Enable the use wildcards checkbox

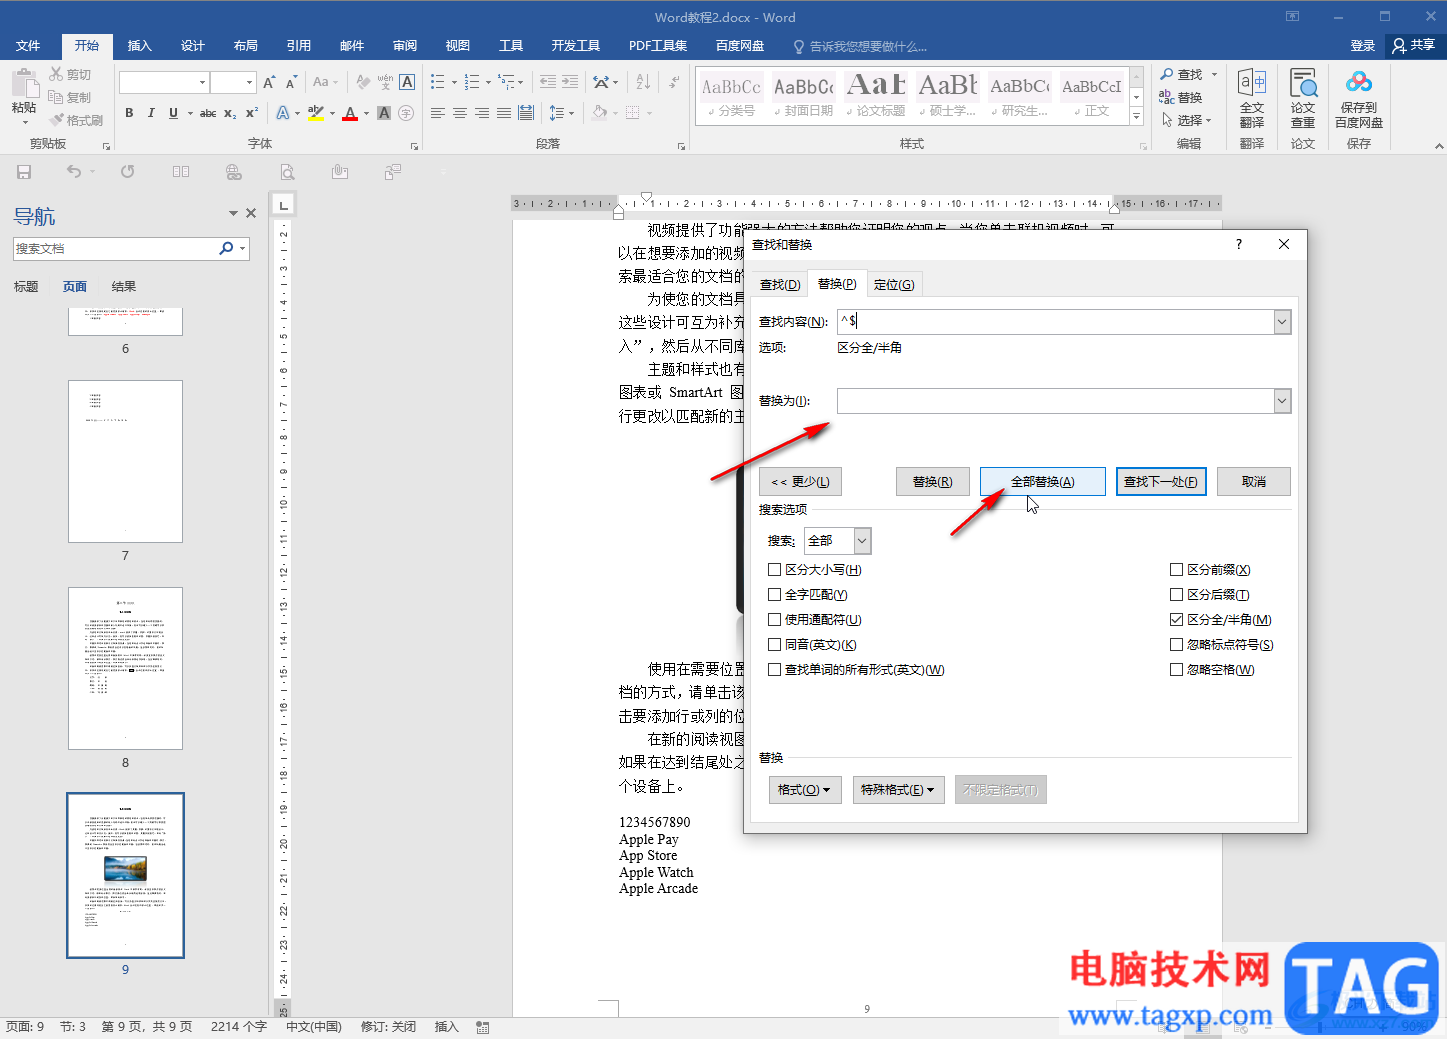pos(774,620)
